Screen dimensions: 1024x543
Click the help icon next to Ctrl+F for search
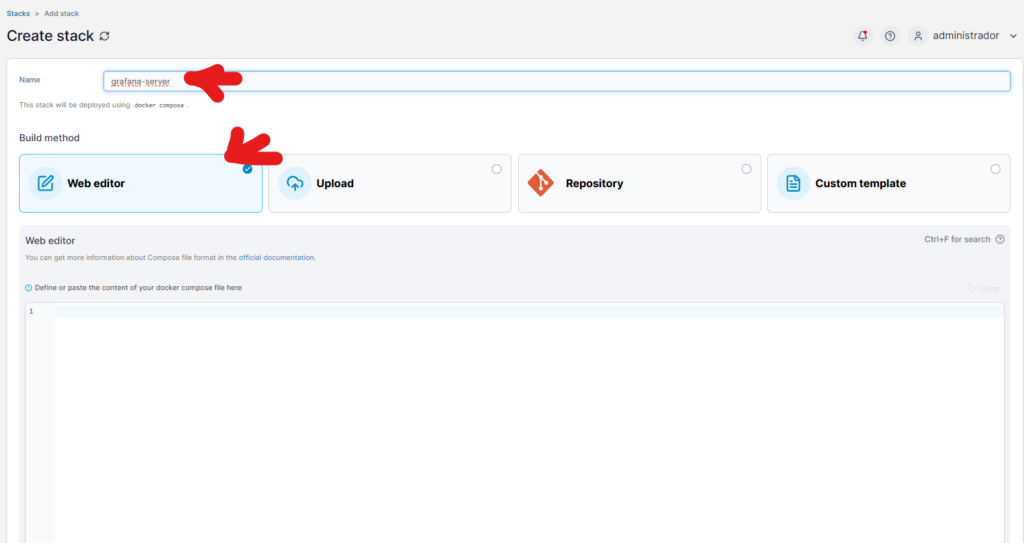tap(1000, 240)
